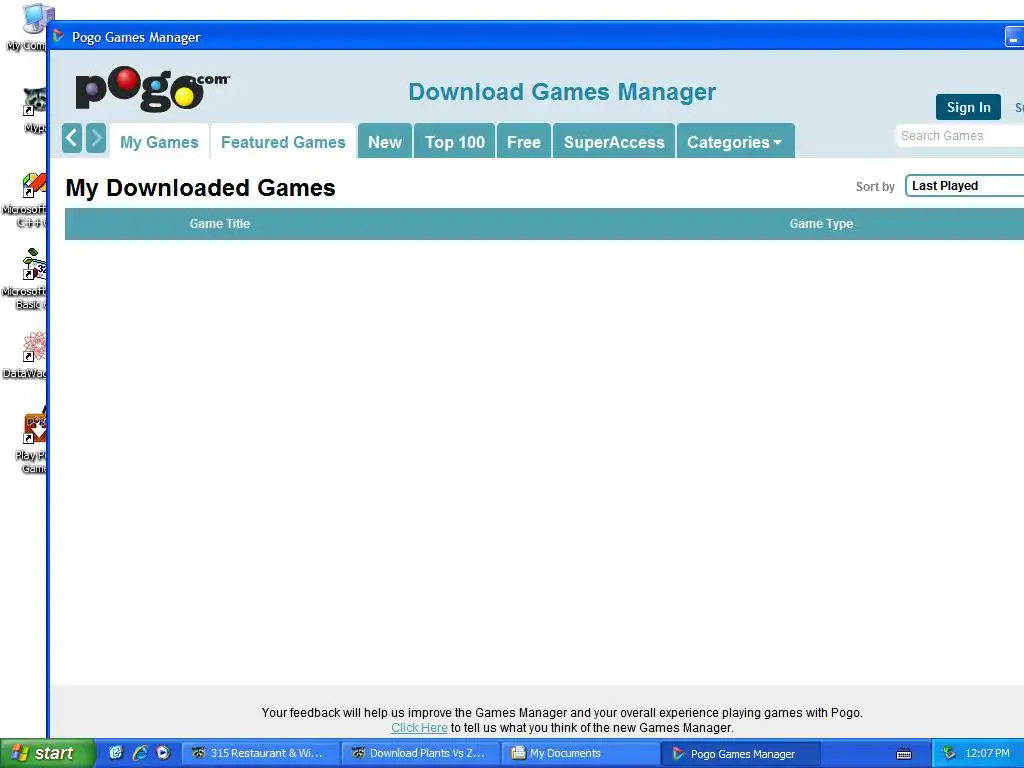Switch to Download Plants Vs Z... taskbar window

pyautogui.click(x=421, y=753)
